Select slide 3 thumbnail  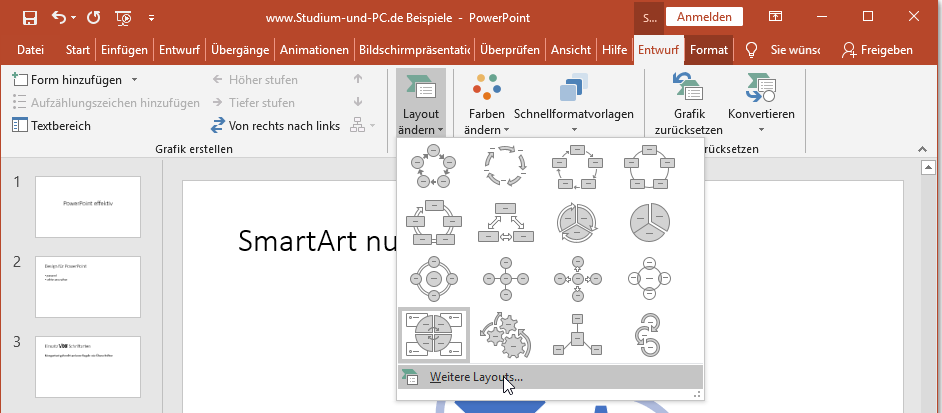pyautogui.click(x=88, y=367)
